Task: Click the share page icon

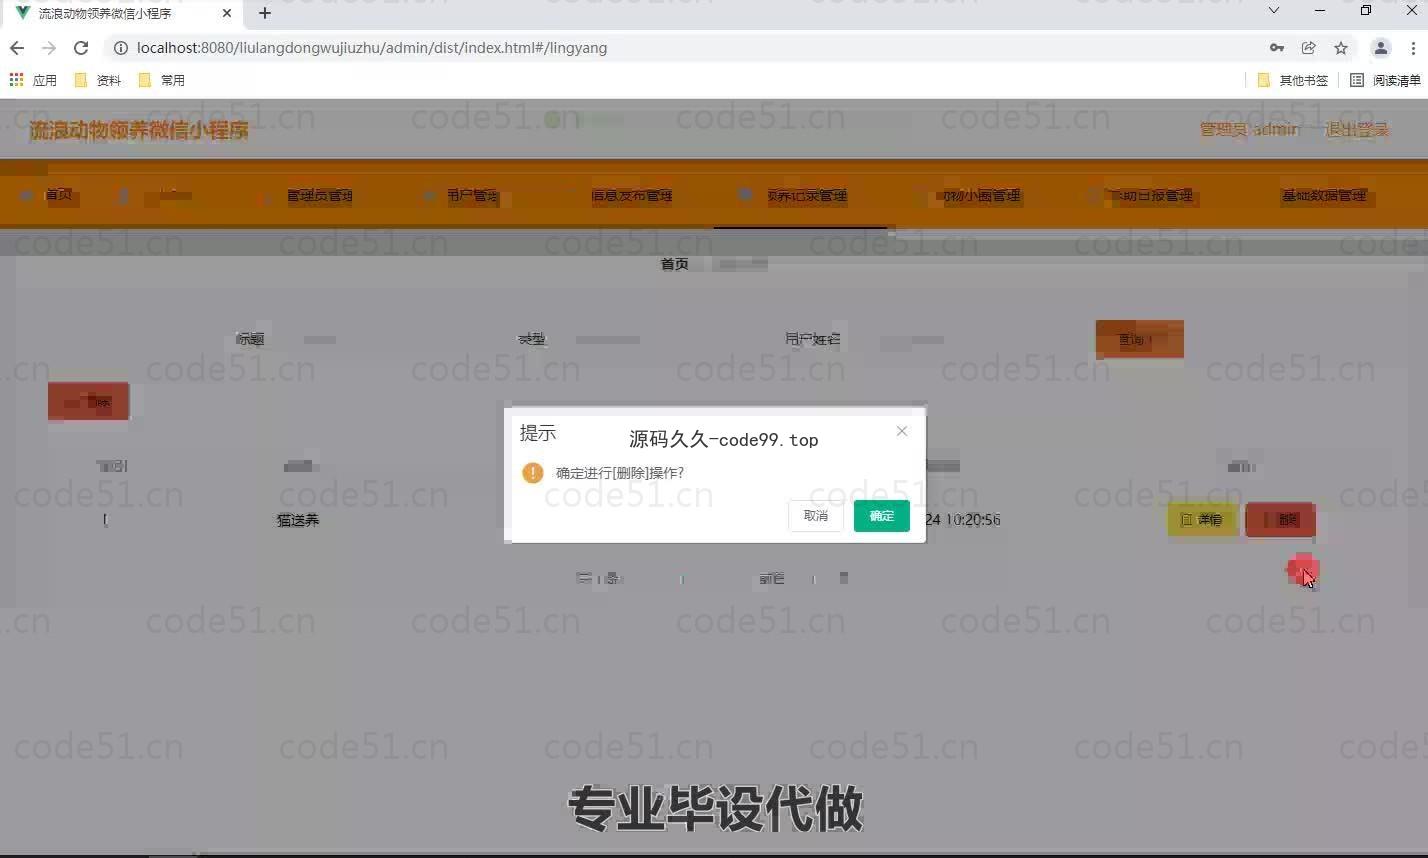Action: pyautogui.click(x=1308, y=48)
